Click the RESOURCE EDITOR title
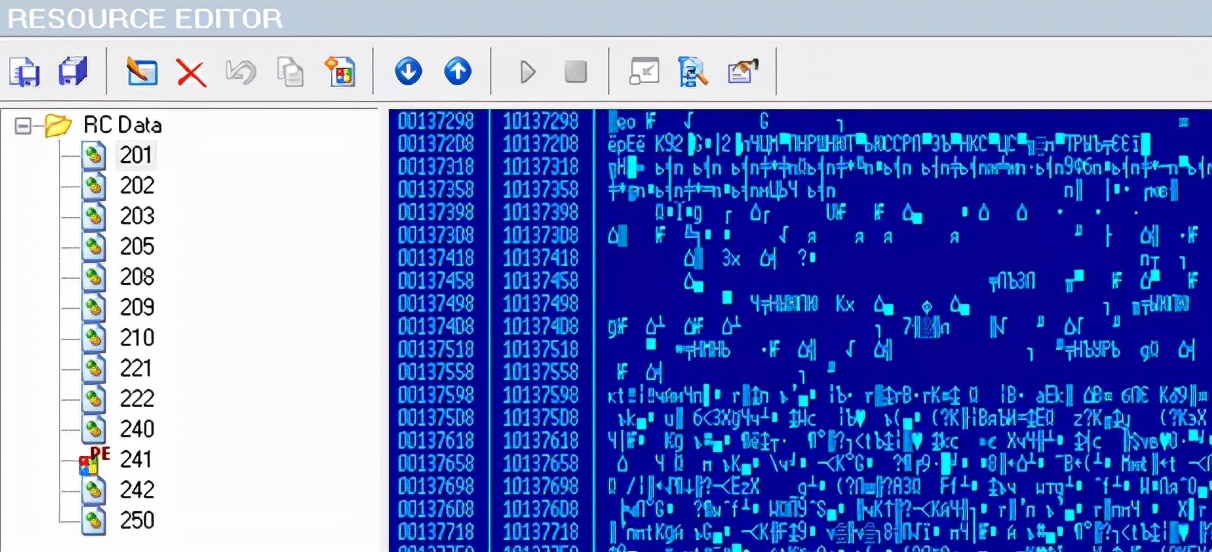 (x=145, y=17)
